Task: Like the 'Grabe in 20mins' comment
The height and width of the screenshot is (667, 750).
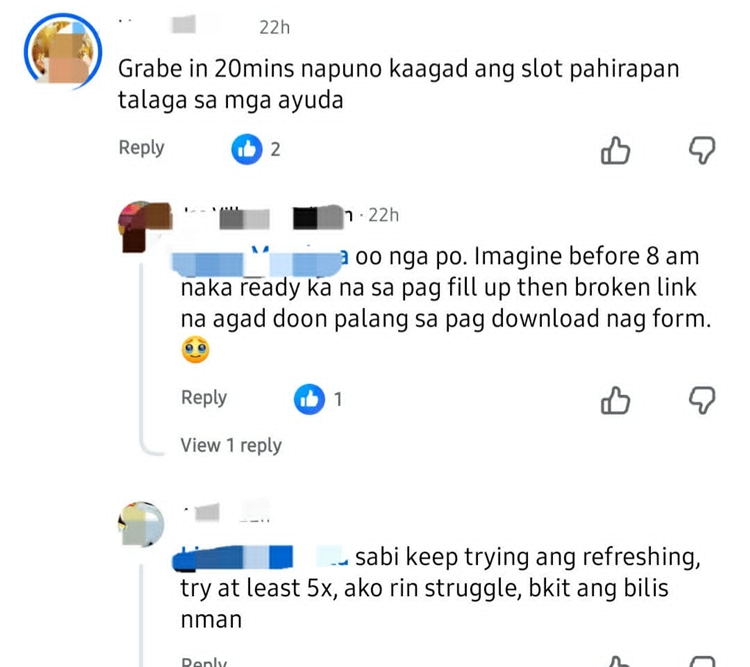Action: click(615, 151)
